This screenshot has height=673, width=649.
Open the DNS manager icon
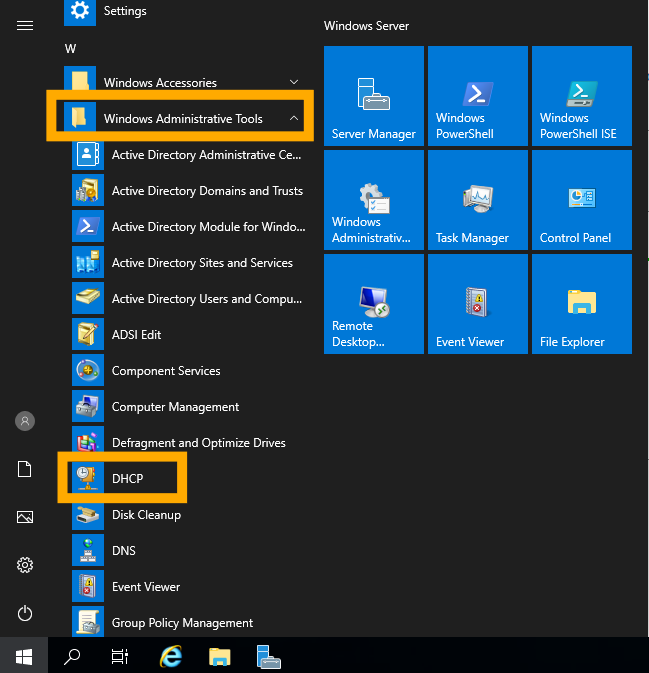coord(88,550)
